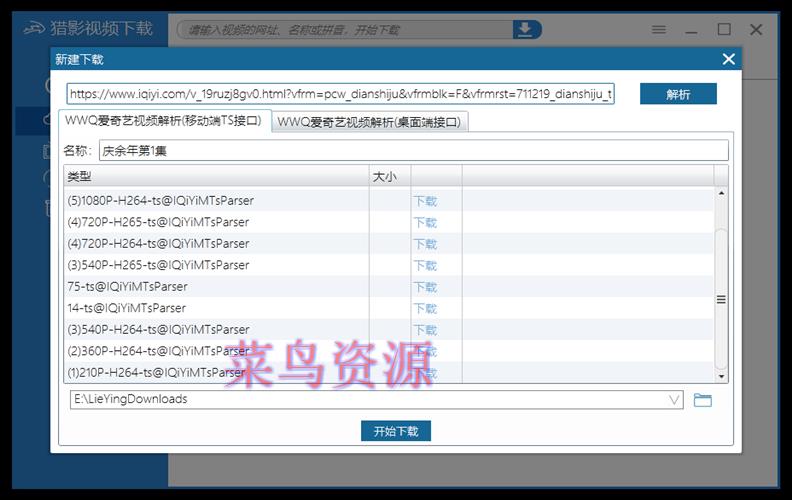
Task: Select row 75-ts@IQiYiMTsParser
Action: pos(389,286)
